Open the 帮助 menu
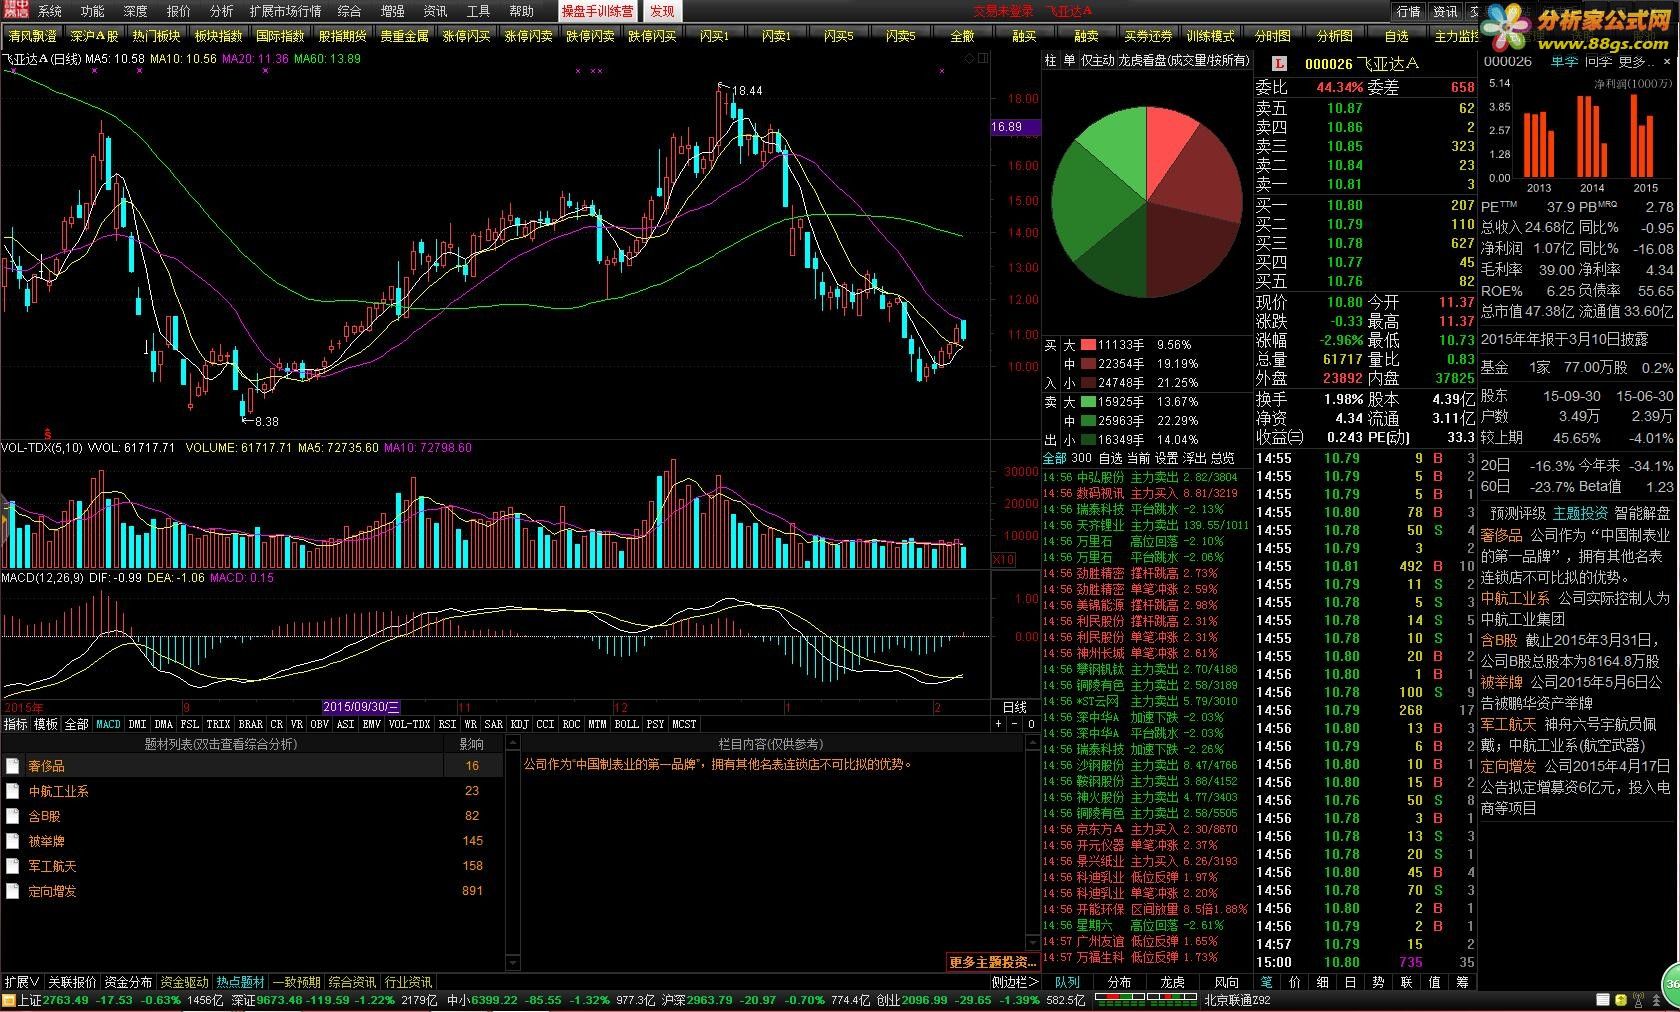 521,11
